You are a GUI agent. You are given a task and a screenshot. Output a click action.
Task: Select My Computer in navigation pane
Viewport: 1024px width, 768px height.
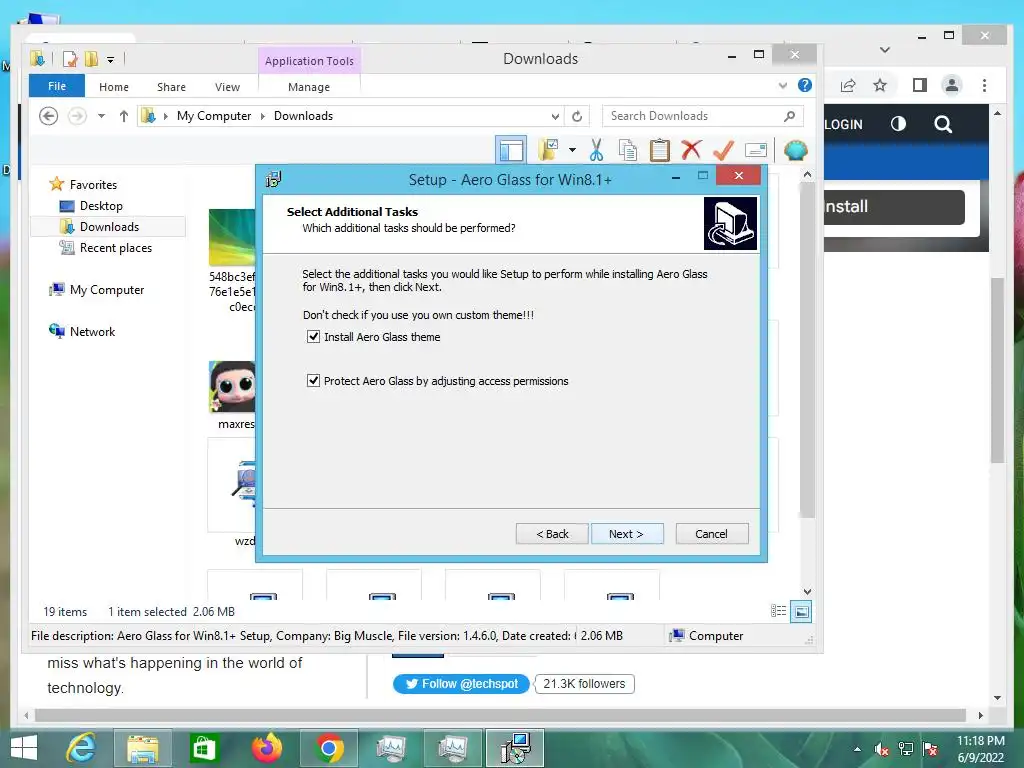pyautogui.click(x=106, y=290)
